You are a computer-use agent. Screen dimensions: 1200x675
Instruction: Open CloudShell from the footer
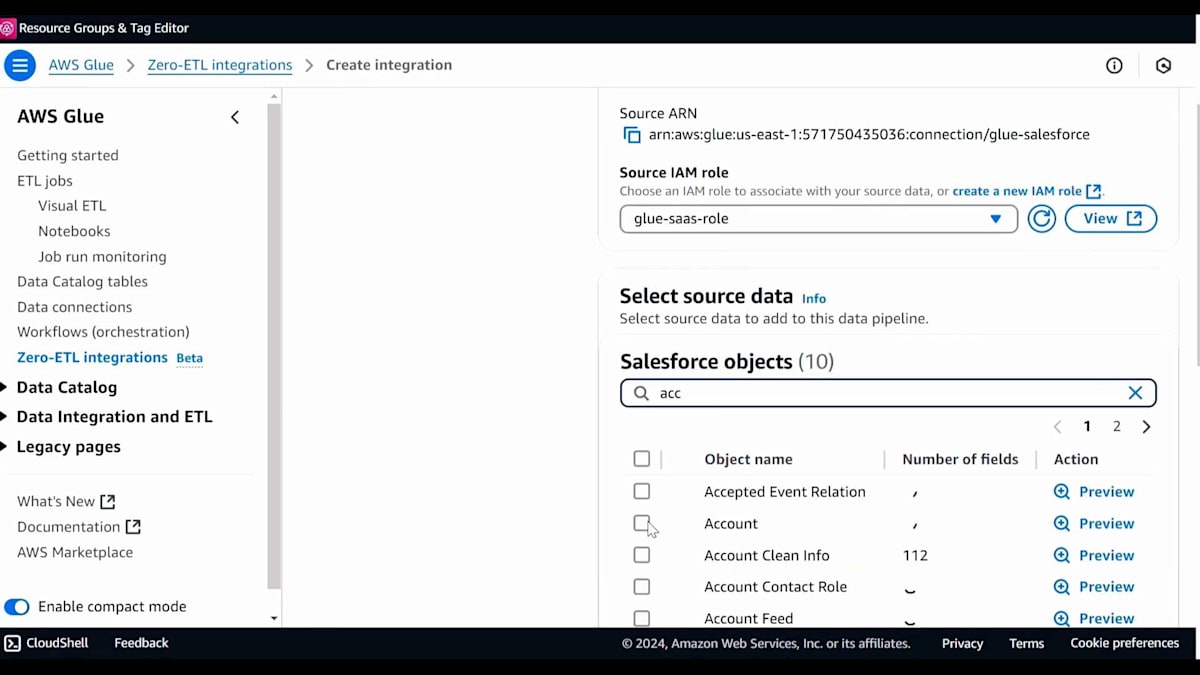click(46, 643)
